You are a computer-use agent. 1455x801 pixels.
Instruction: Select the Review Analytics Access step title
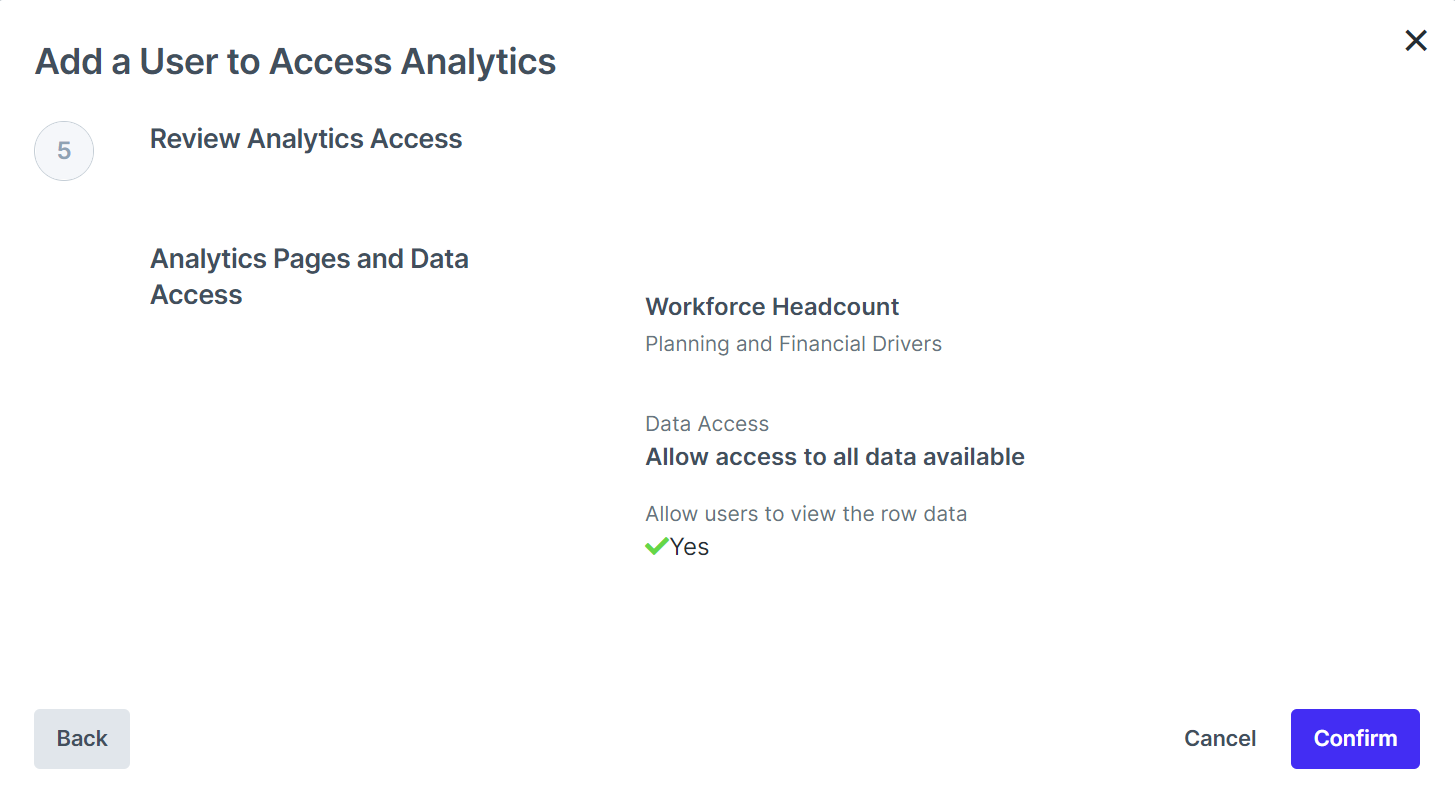tap(306, 139)
